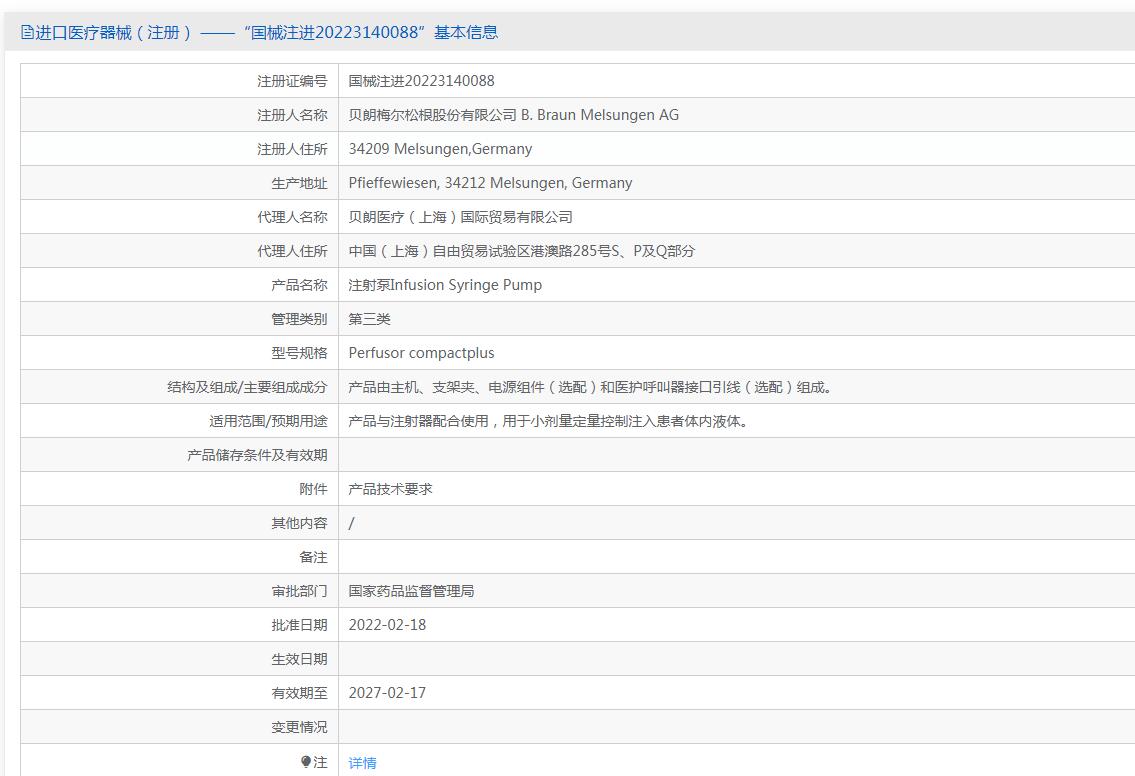Click expiry date 2027-02-17

387,693
